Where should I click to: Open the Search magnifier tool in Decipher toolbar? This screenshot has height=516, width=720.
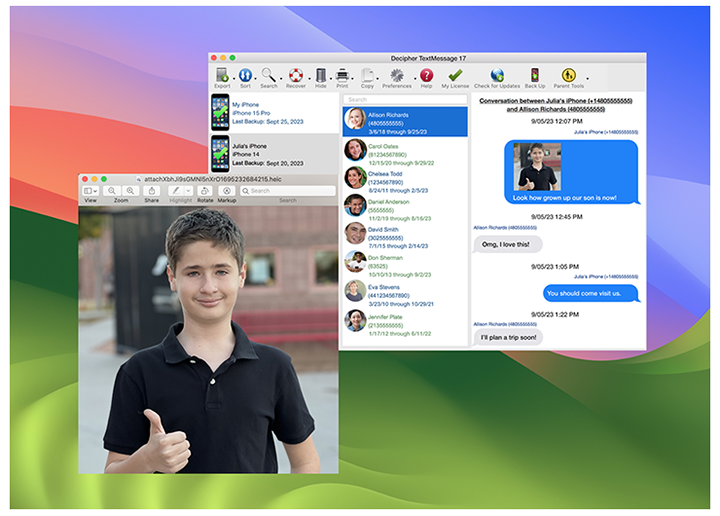[x=268, y=75]
